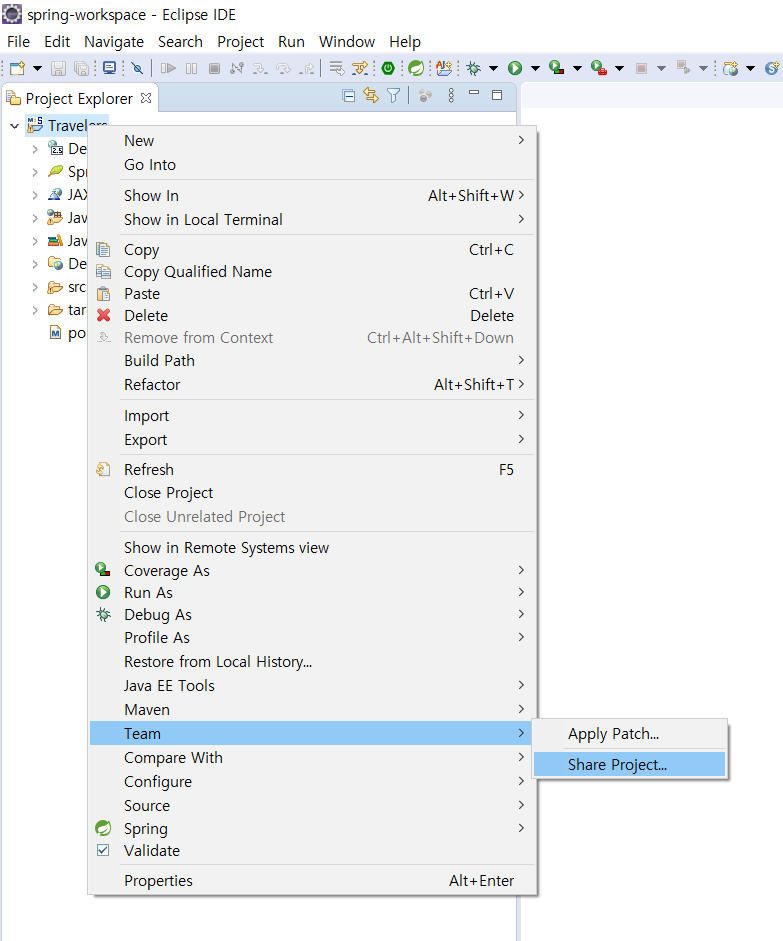The image size is (783, 941).
Task: Click the Open Task toolbar icon
Action: point(444,68)
